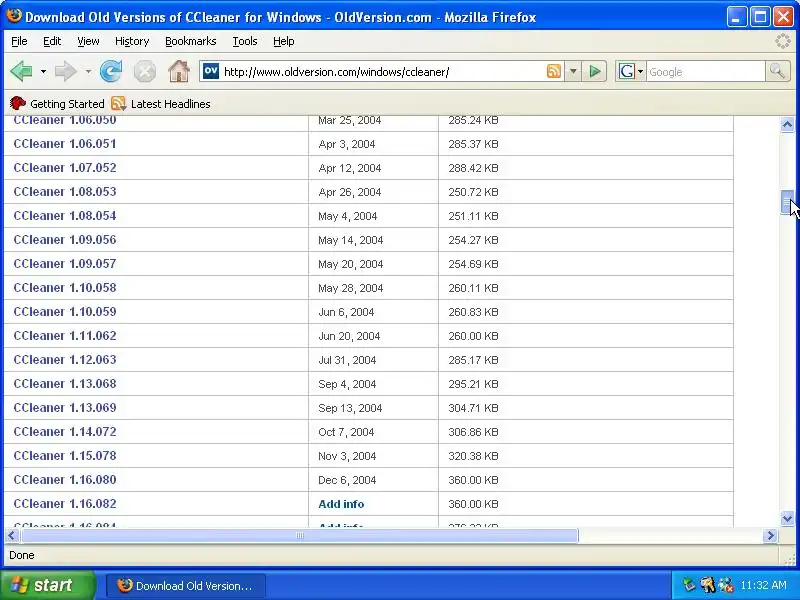
Task: Click the activity throbber icon
Action: coord(783,41)
